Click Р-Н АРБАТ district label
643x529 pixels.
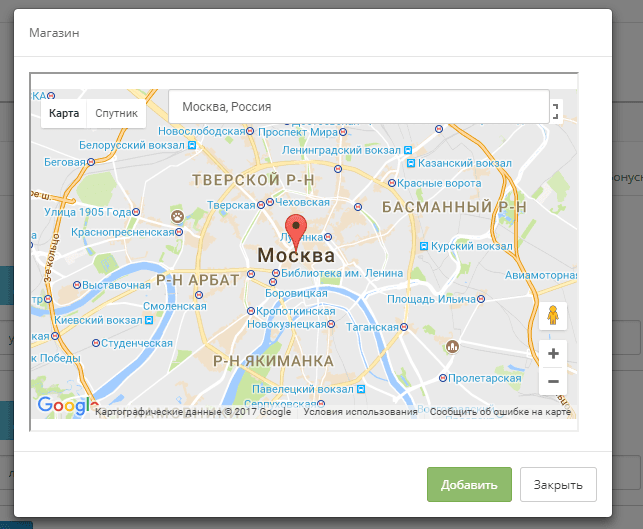point(198,280)
